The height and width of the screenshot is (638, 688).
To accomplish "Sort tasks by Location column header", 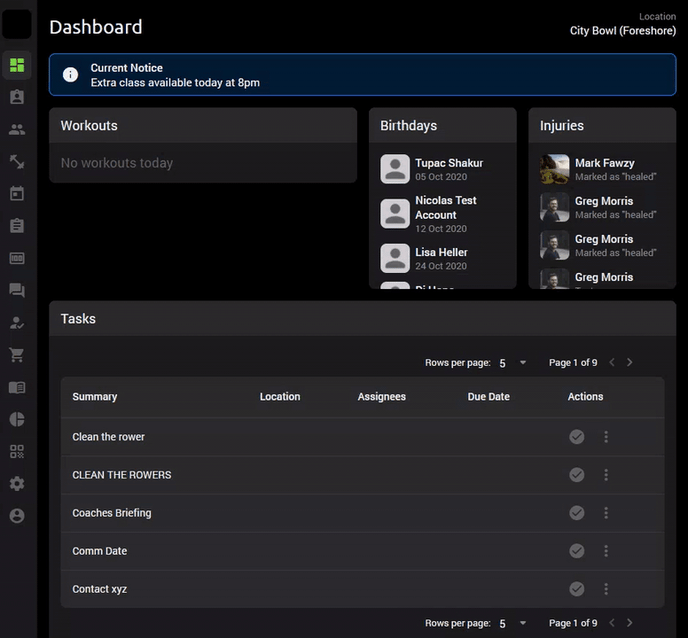I will (280, 397).
